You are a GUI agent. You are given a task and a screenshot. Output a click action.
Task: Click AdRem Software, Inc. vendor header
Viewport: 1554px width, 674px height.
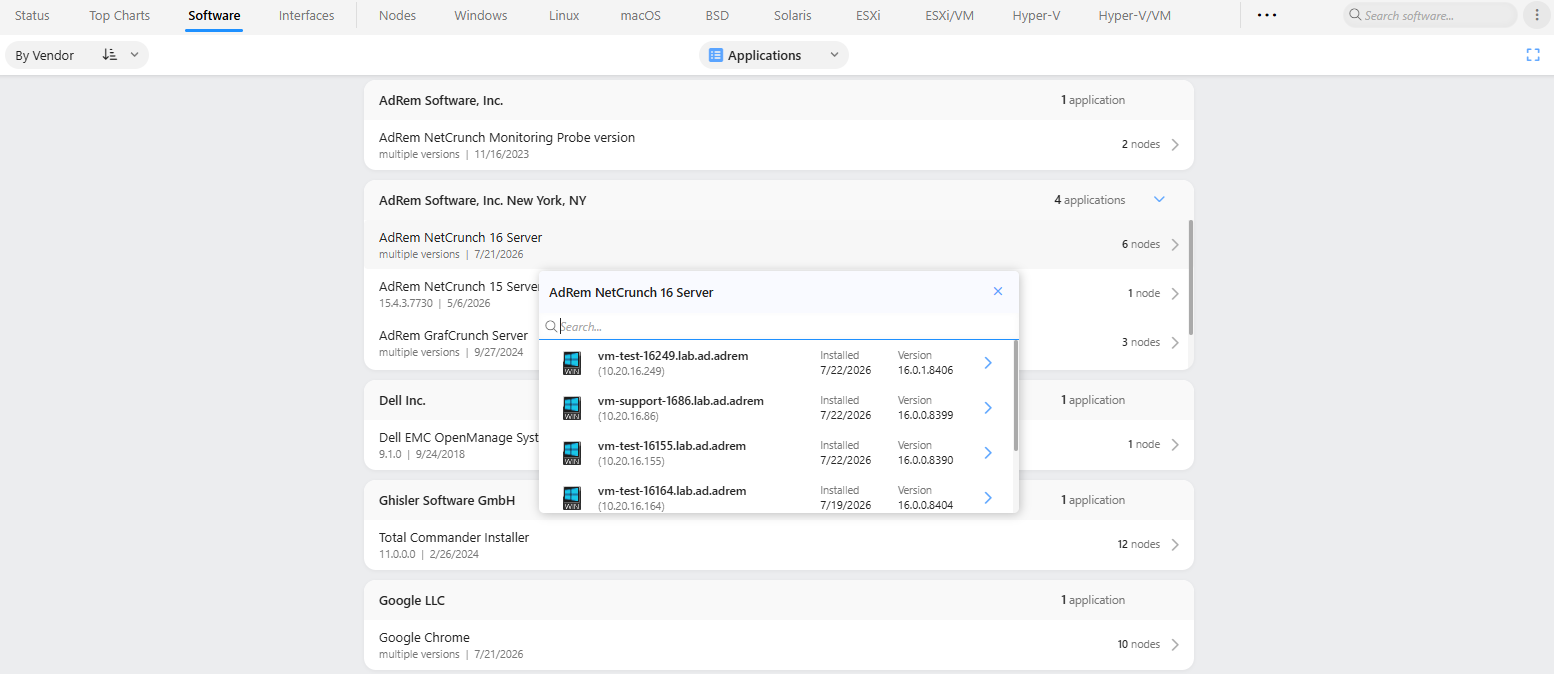pos(441,100)
